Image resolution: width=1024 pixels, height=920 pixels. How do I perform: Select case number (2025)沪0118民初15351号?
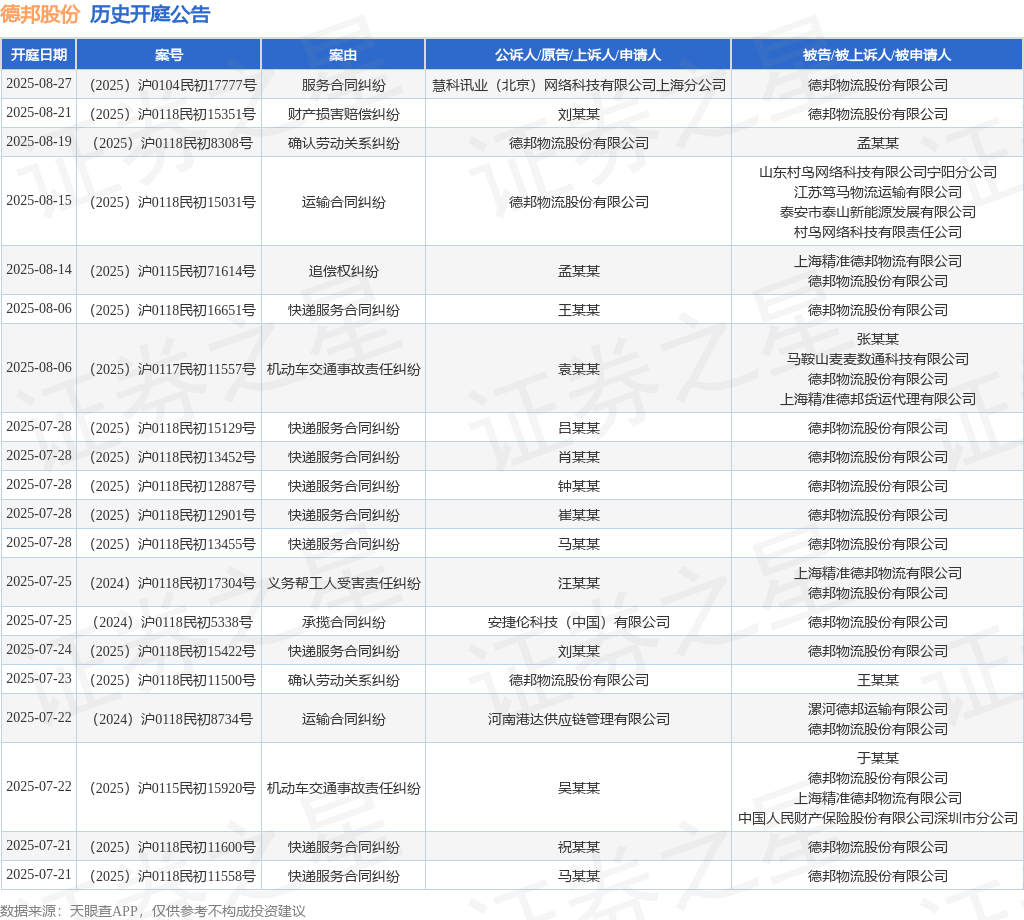tap(172, 114)
